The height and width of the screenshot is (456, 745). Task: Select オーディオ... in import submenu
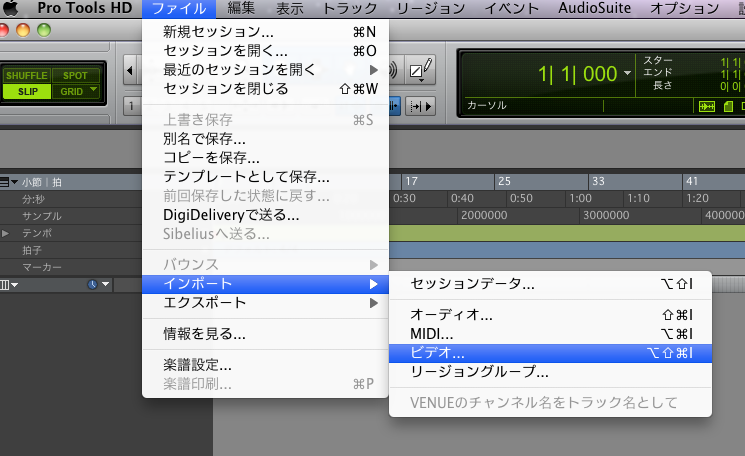550,314
